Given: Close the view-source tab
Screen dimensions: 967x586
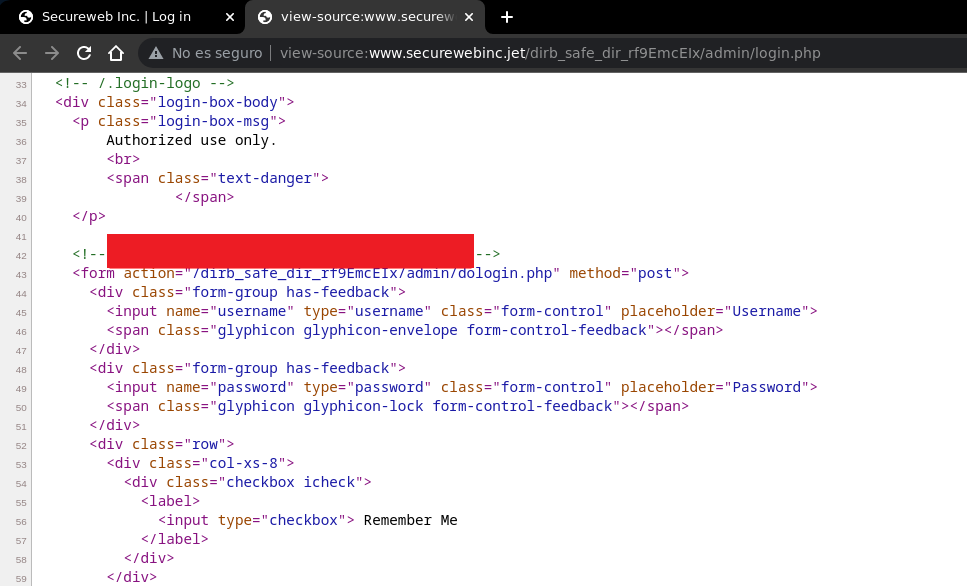Looking at the screenshot, I should coord(470,17).
